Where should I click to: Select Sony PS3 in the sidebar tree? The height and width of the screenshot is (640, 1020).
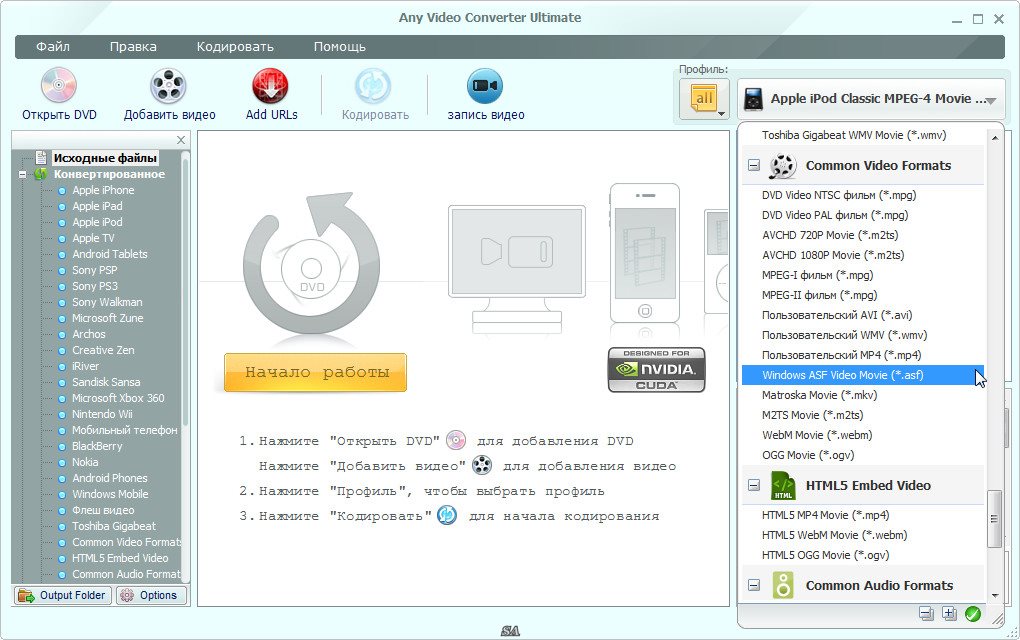(x=95, y=286)
